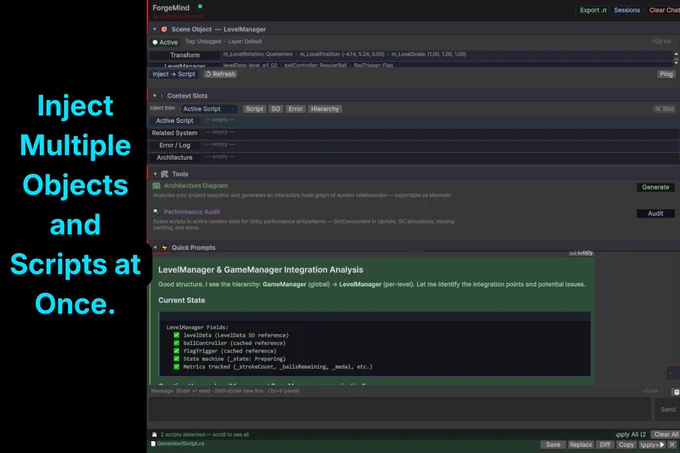
Task: Click the X Slot clear button
Action: (664, 109)
